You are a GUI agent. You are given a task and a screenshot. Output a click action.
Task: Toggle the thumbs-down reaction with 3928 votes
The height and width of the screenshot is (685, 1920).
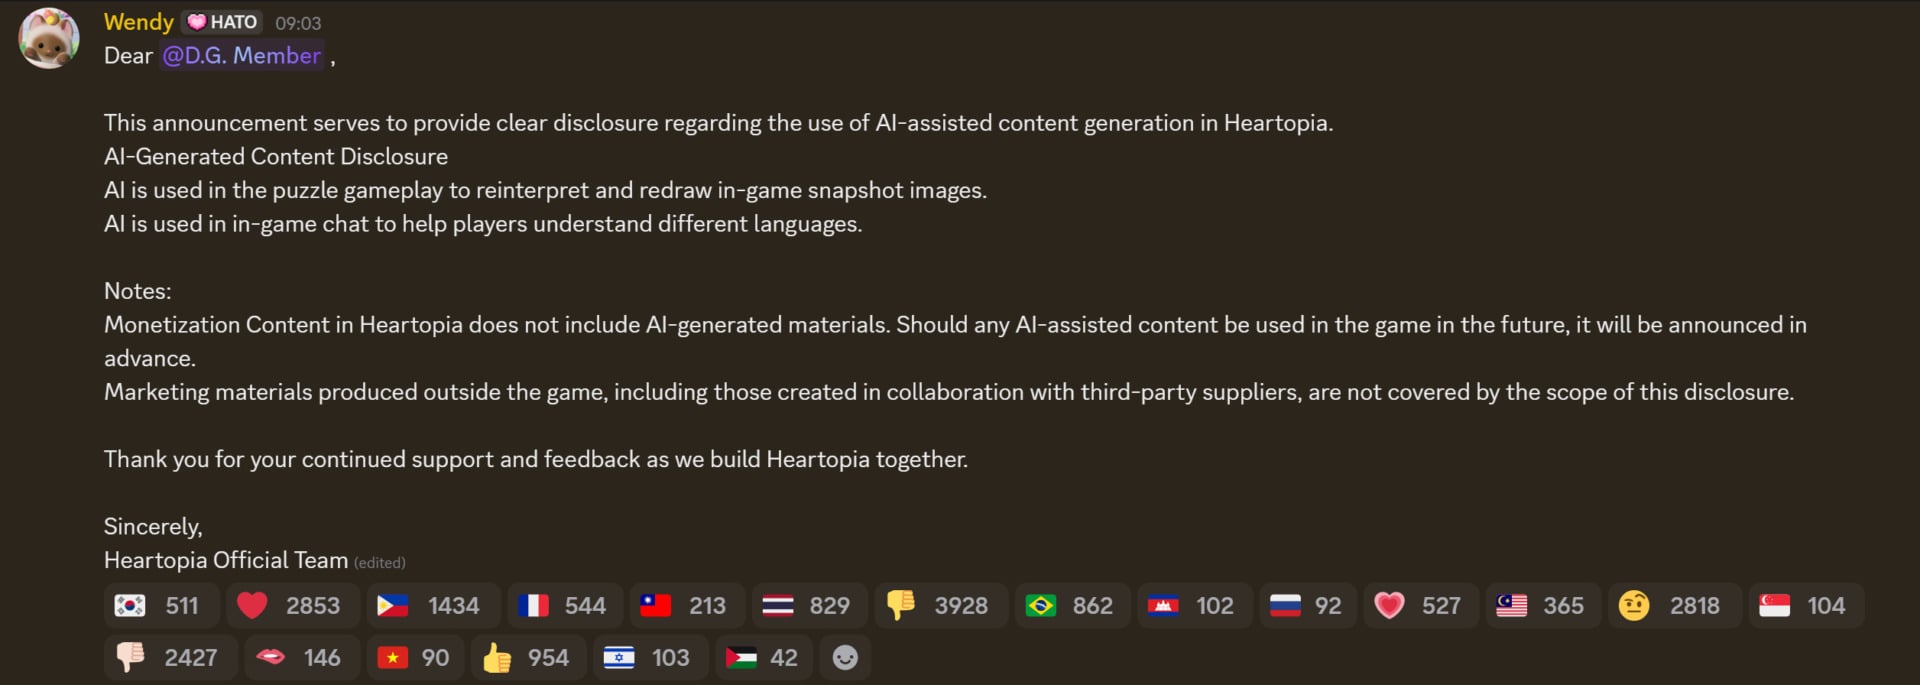point(940,605)
